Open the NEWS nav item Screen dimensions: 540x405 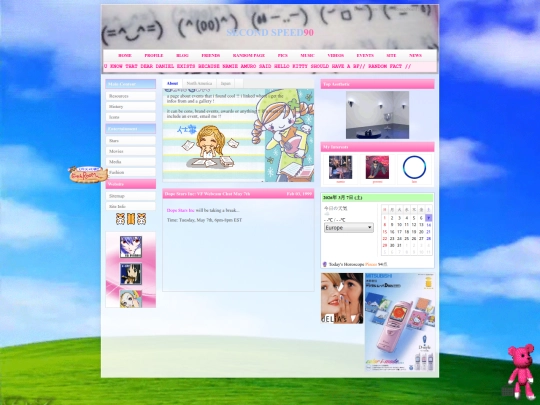coord(415,55)
